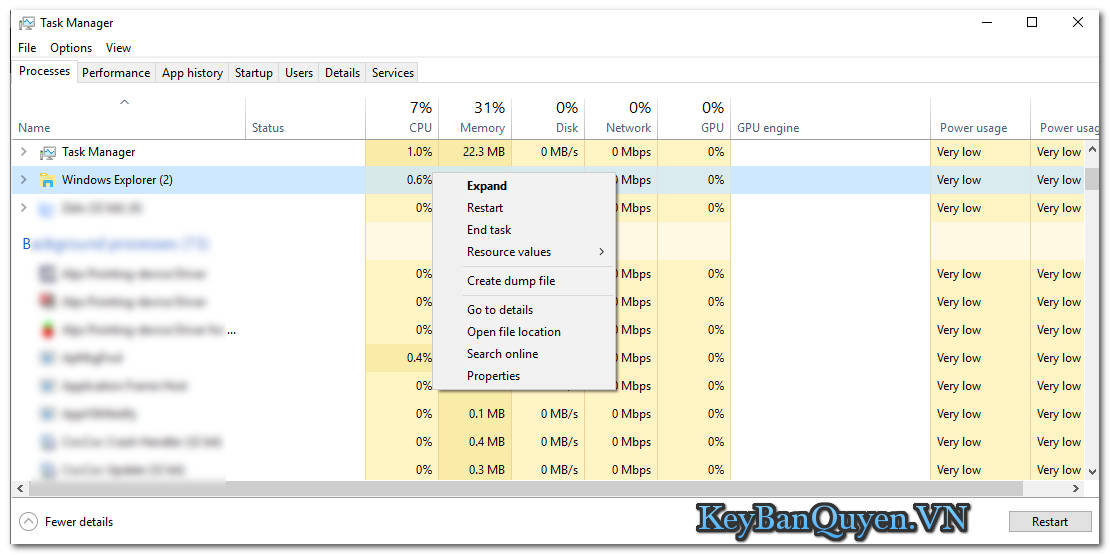Choose Go to details
The image size is (1110, 555).
(524, 310)
